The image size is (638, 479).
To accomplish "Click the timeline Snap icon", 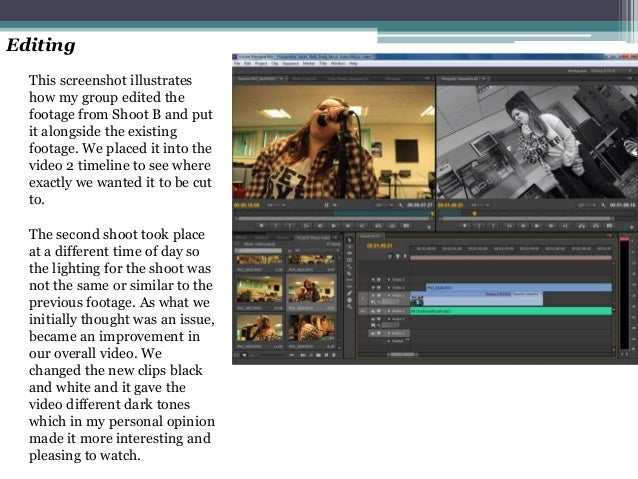I will pyautogui.click(x=391, y=256).
